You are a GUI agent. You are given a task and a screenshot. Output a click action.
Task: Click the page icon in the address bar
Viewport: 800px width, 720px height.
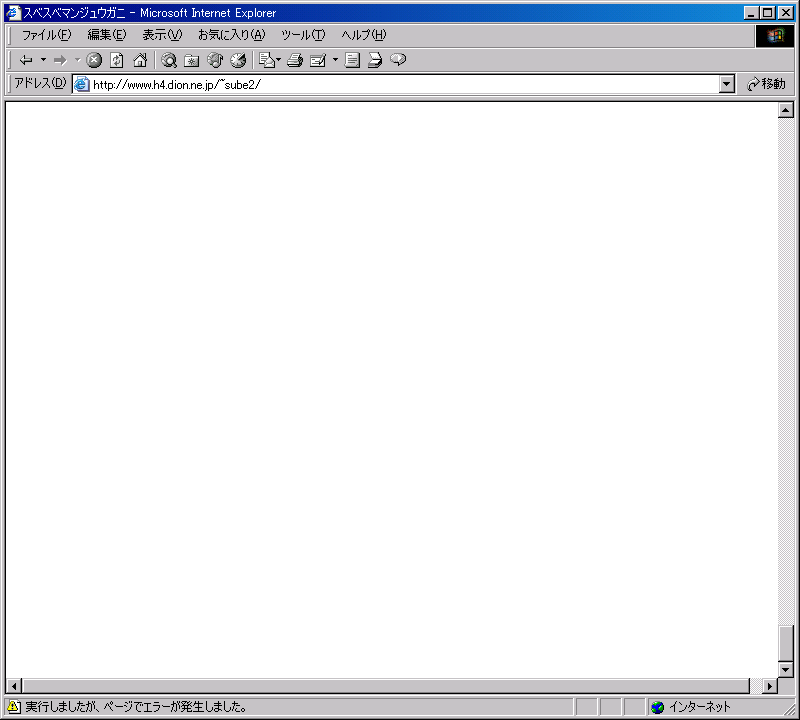click(x=82, y=85)
